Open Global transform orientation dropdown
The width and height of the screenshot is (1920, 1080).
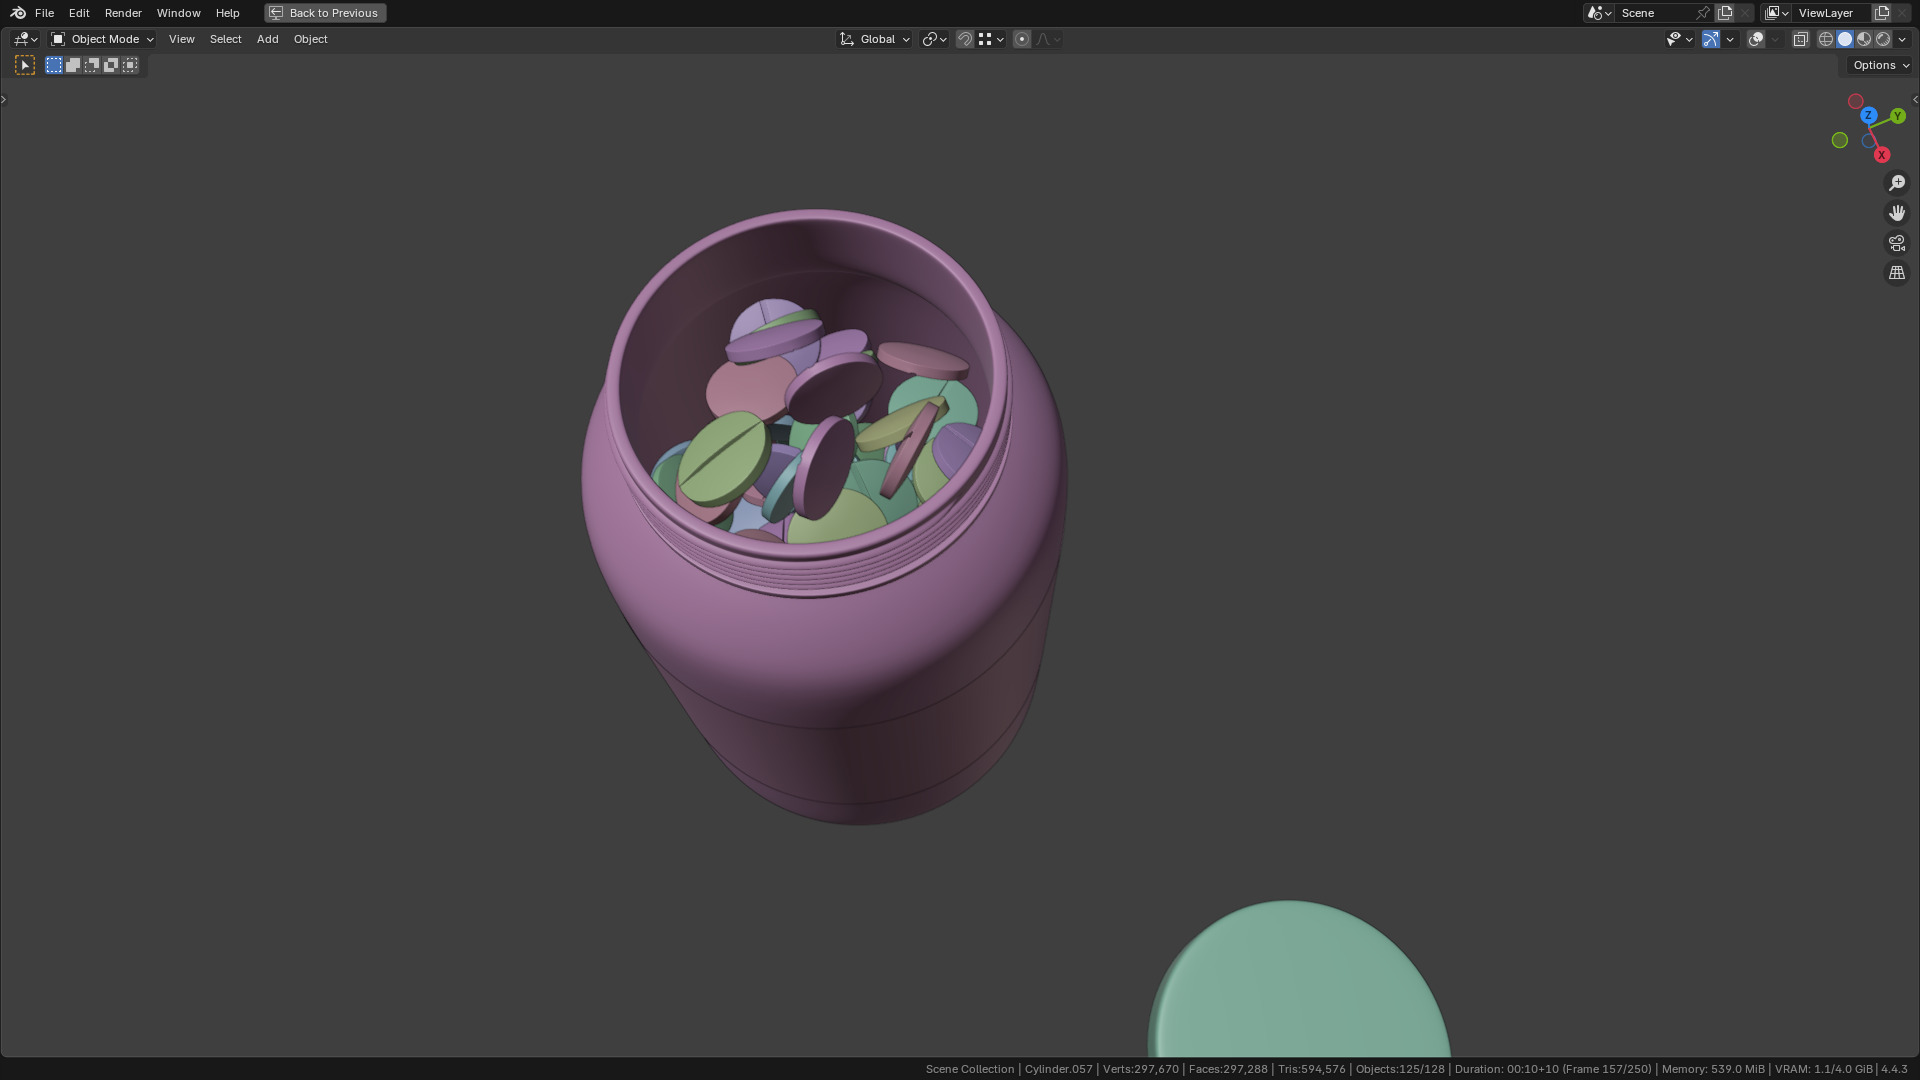tap(875, 39)
